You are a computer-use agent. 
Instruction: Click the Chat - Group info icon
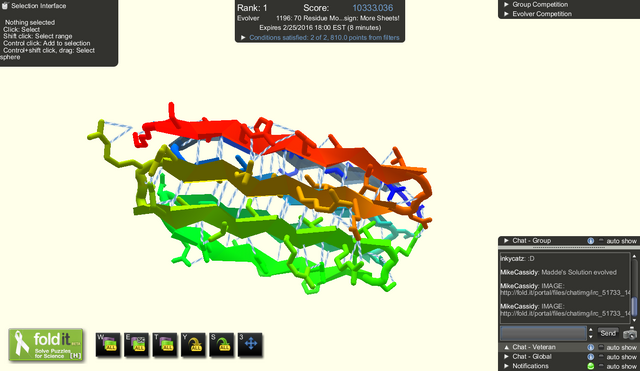pyautogui.click(x=591, y=241)
